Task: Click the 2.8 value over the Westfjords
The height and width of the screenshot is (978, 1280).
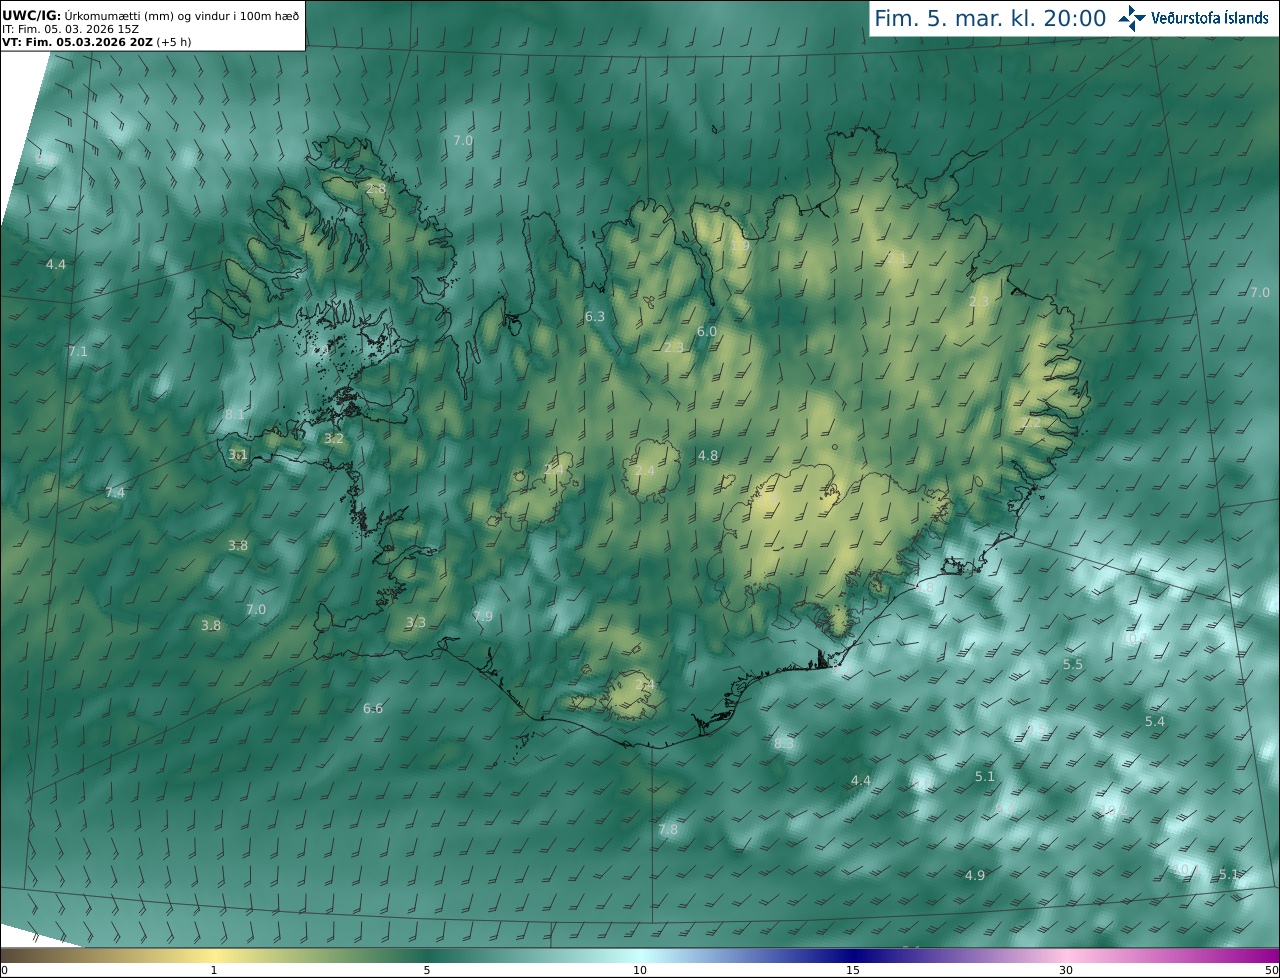Action: [x=376, y=189]
